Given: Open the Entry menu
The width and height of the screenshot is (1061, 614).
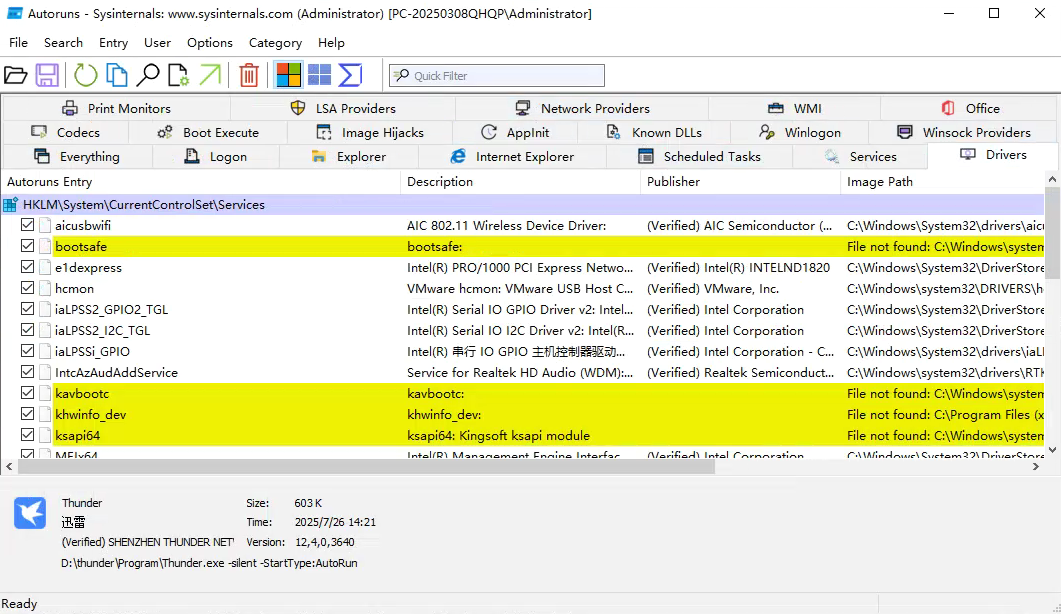Looking at the screenshot, I should (x=113, y=43).
